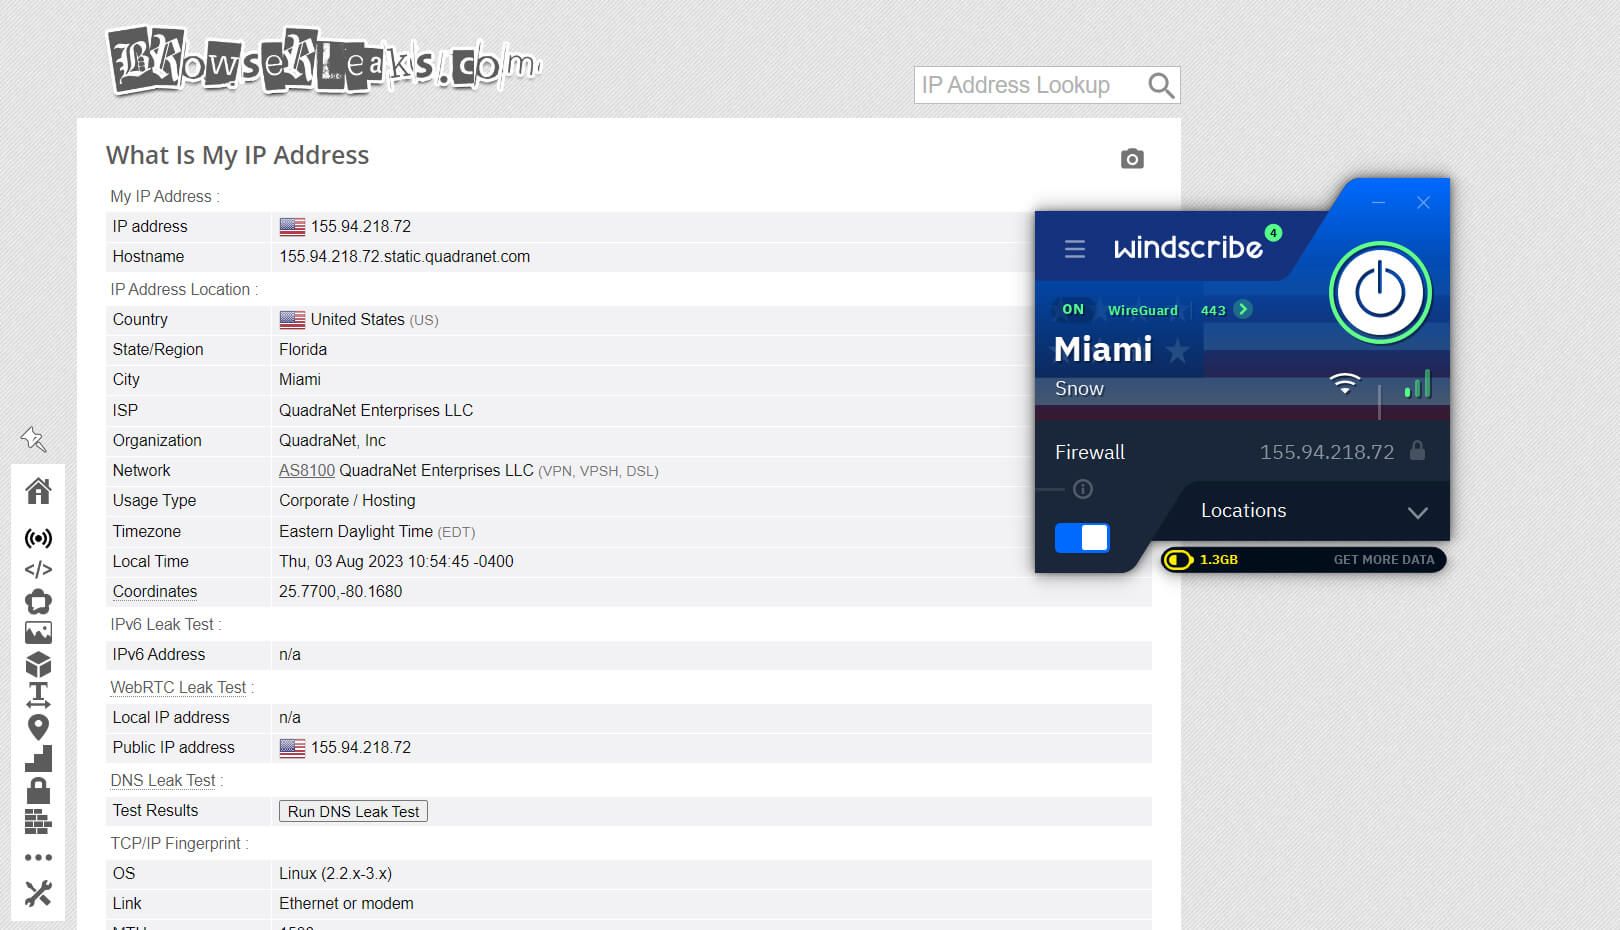Open the WebRTC Leak Test link
This screenshot has width=1620, height=930.
(x=178, y=687)
